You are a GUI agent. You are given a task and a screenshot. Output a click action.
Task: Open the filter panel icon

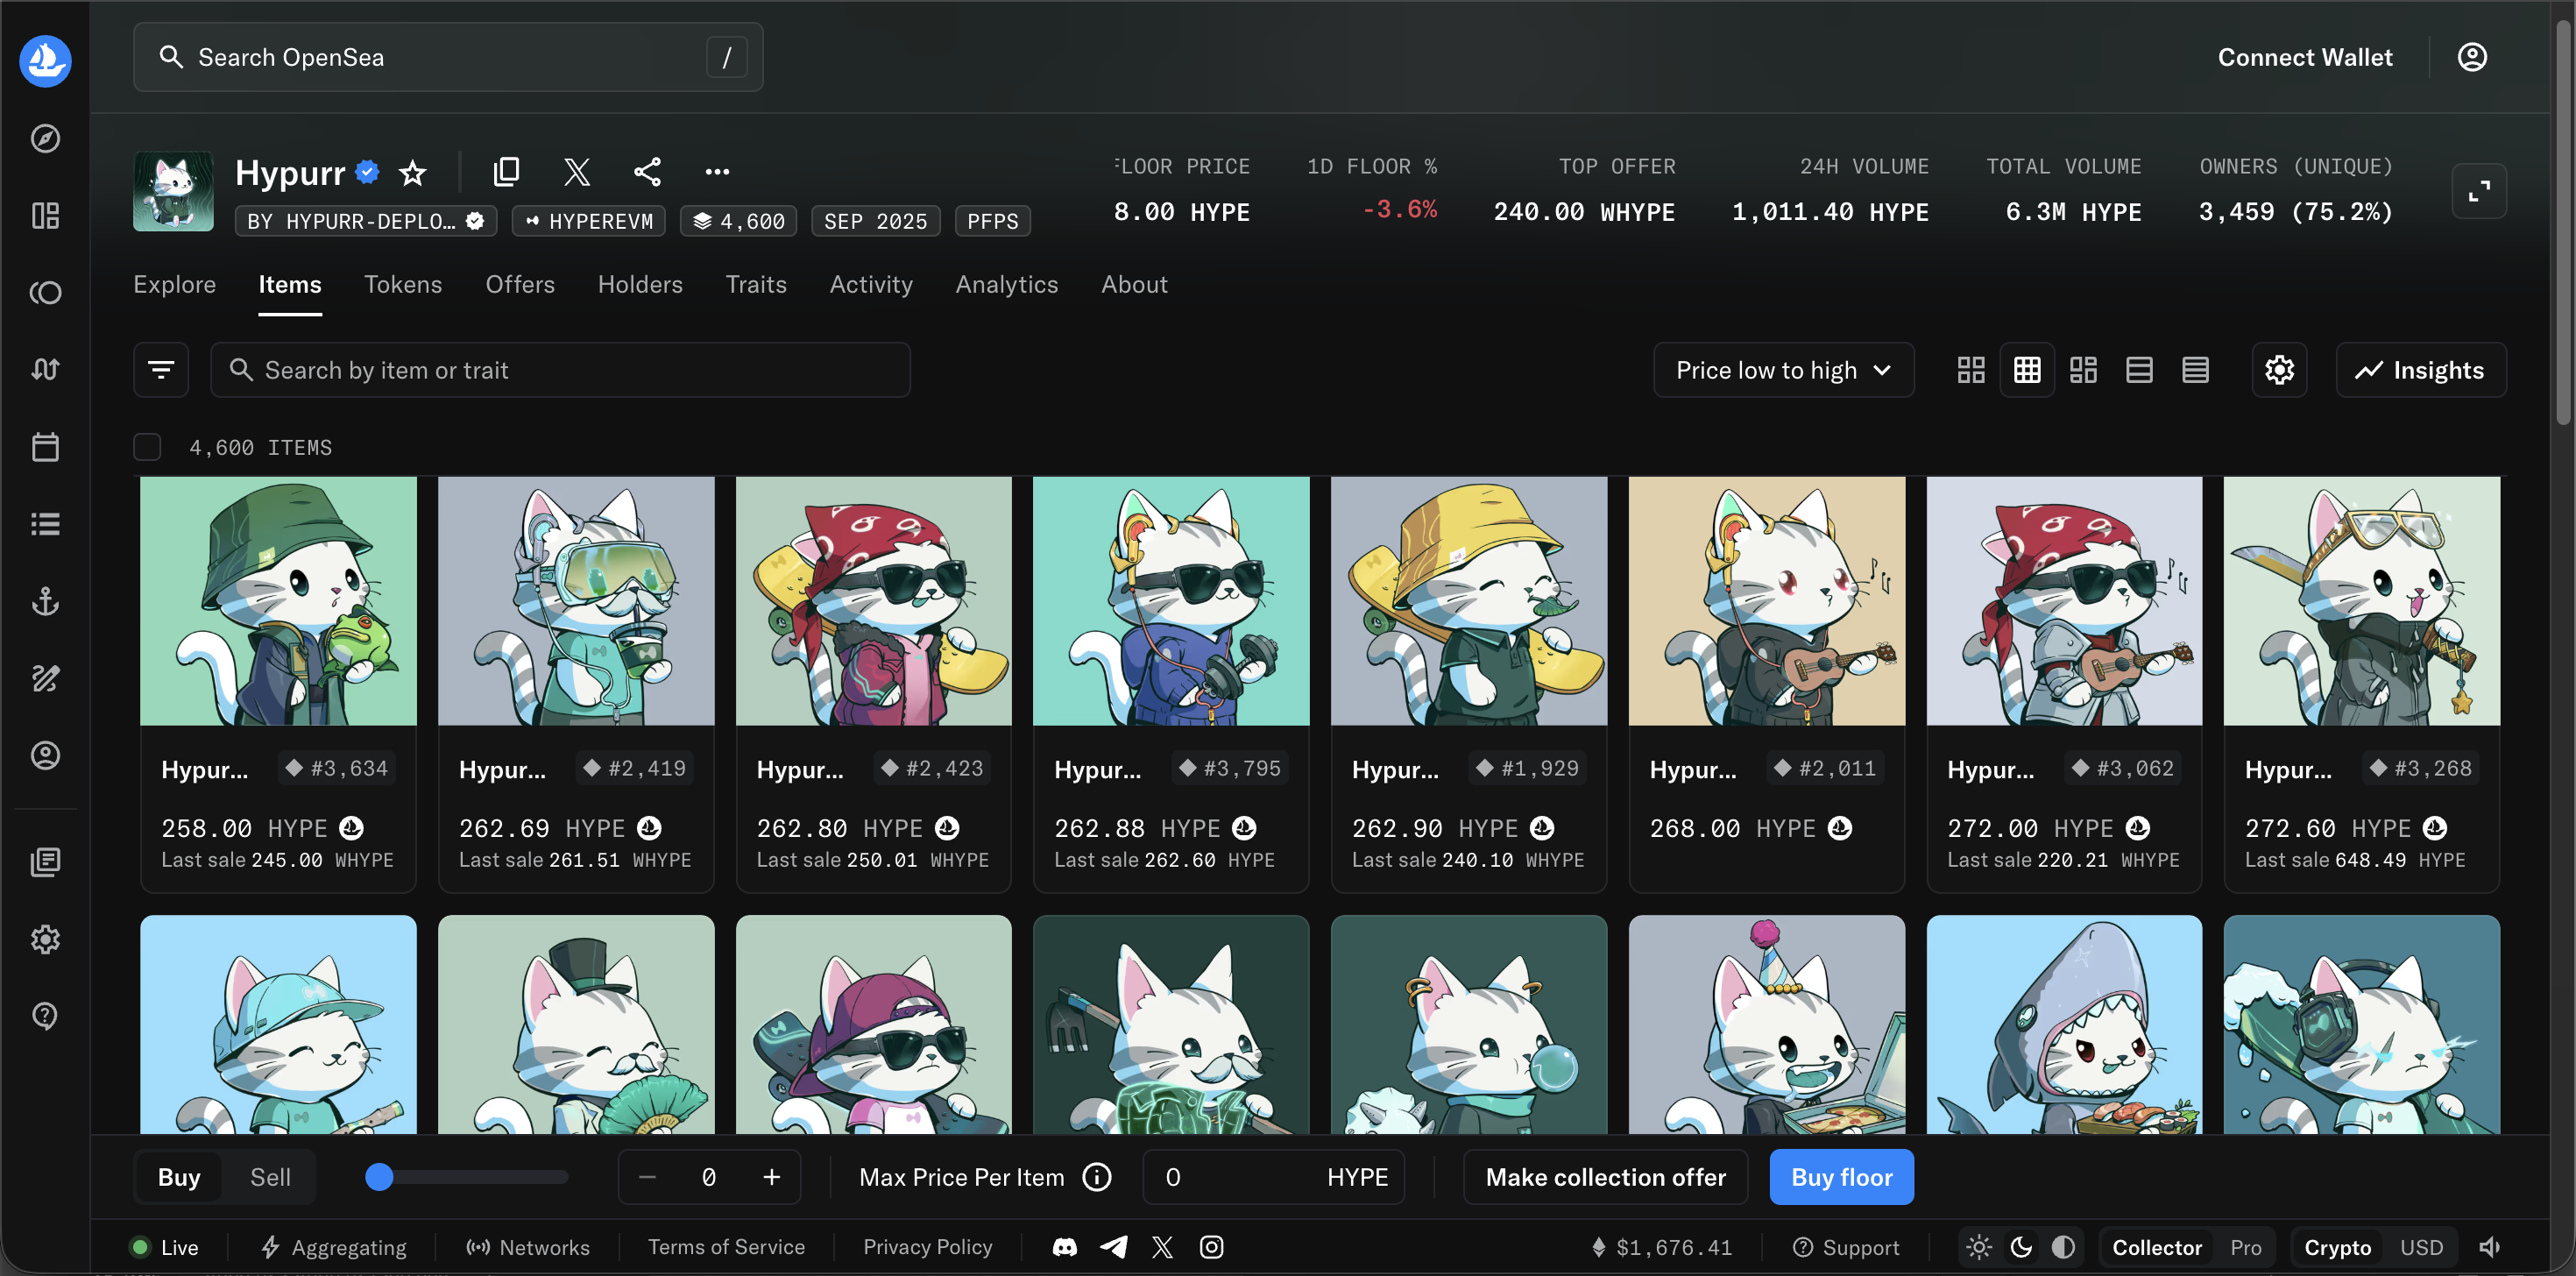pos(161,370)
